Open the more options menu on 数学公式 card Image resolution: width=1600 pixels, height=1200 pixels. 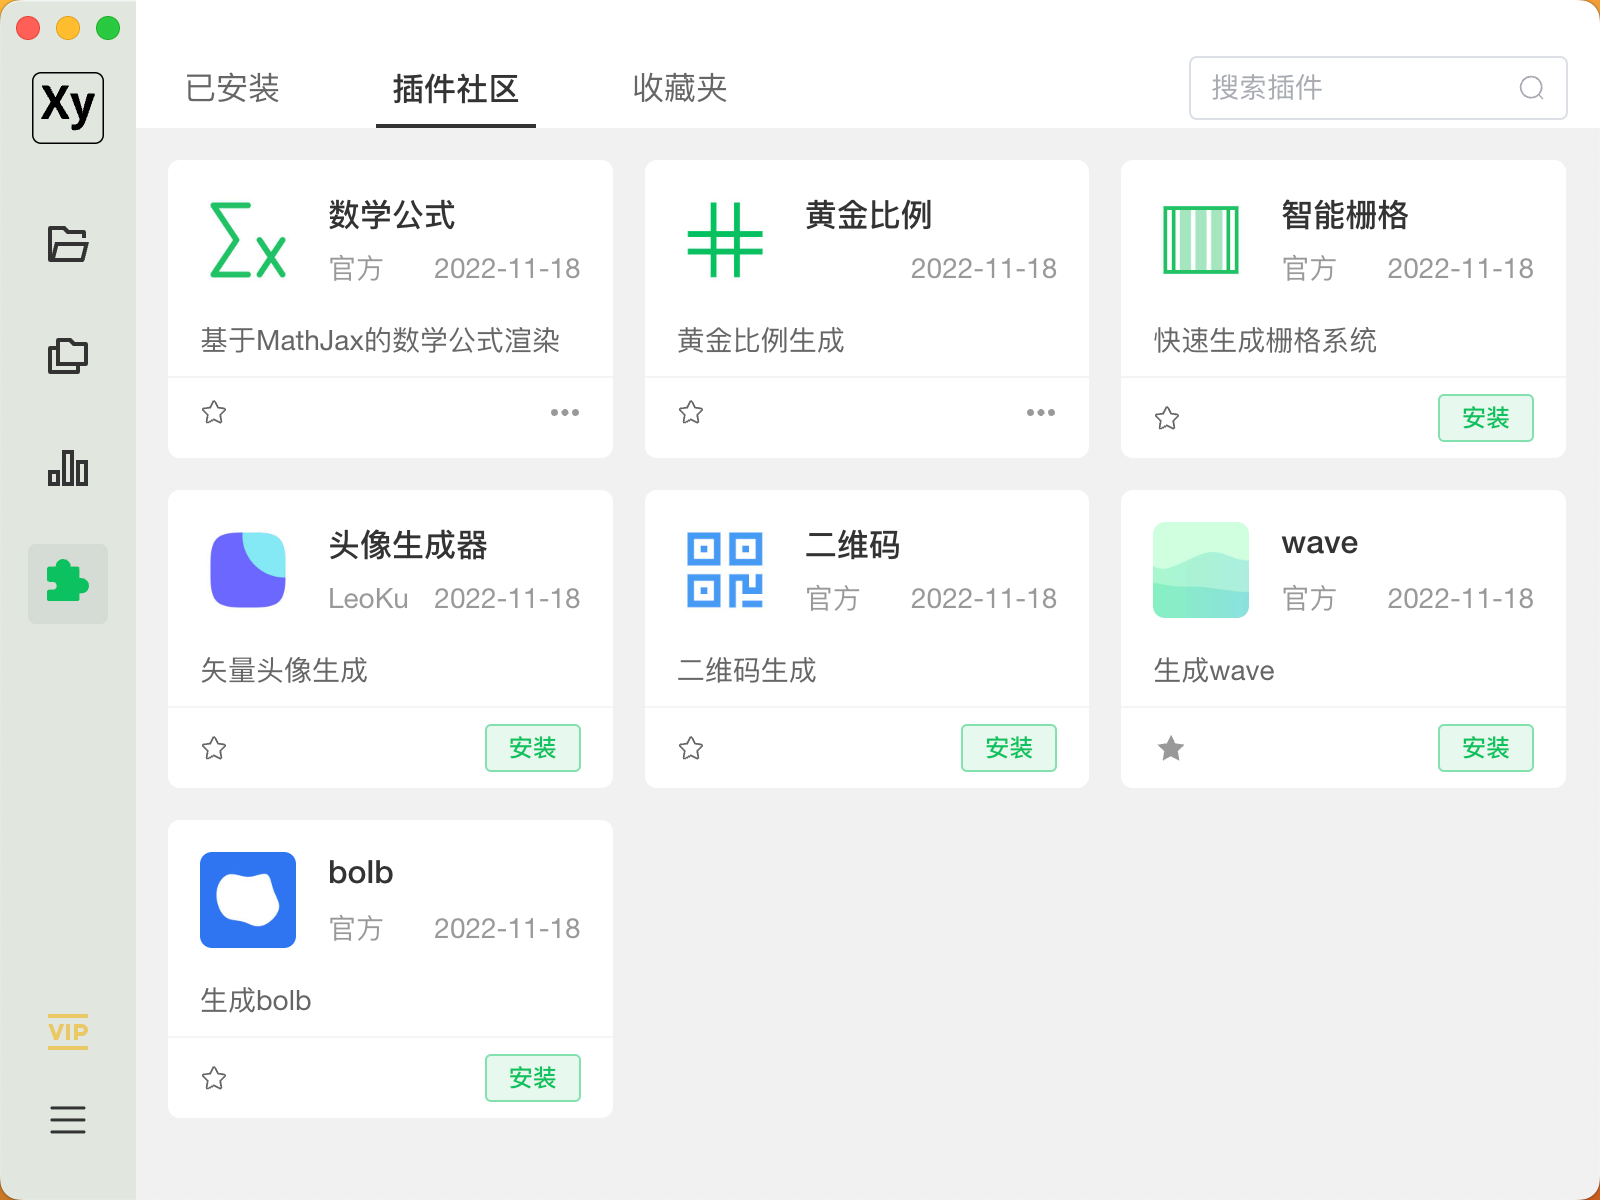point(565,412)
